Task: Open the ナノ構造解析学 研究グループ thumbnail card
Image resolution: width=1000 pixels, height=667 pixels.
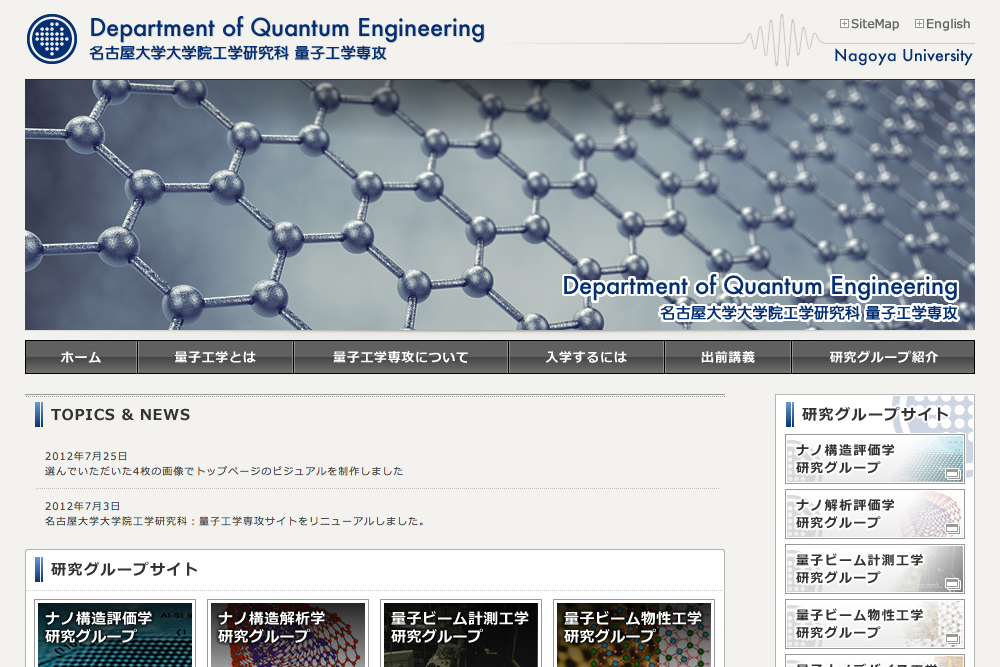Action: click(x=288, y=634)
